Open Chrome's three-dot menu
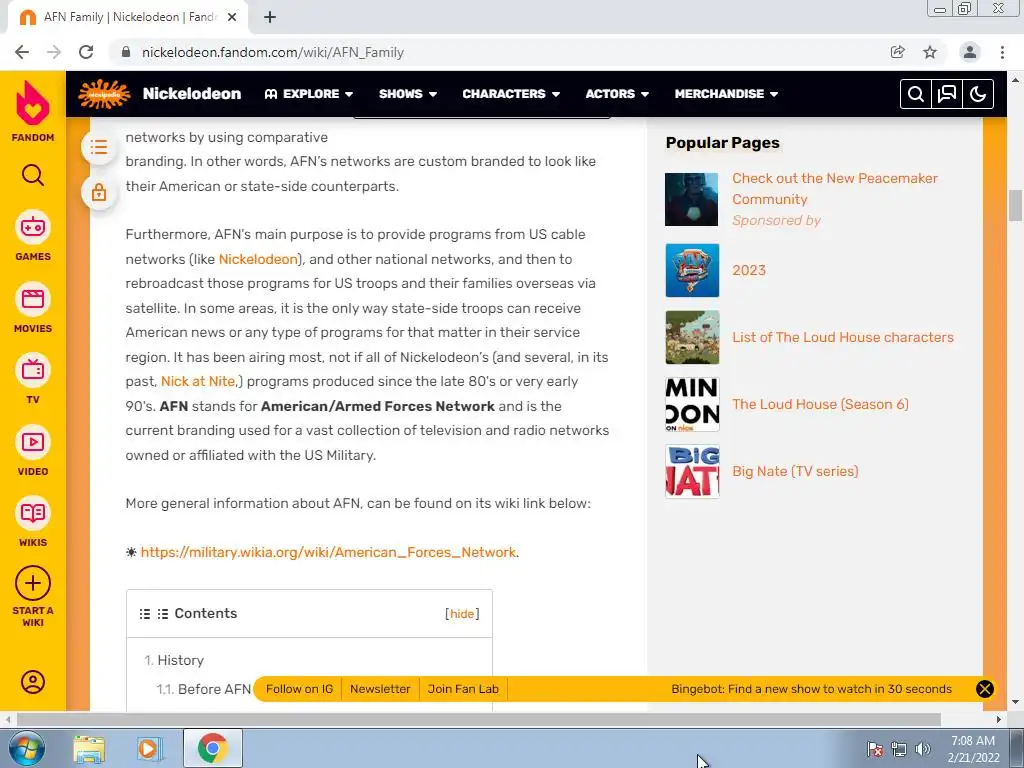 (1002, 52)
